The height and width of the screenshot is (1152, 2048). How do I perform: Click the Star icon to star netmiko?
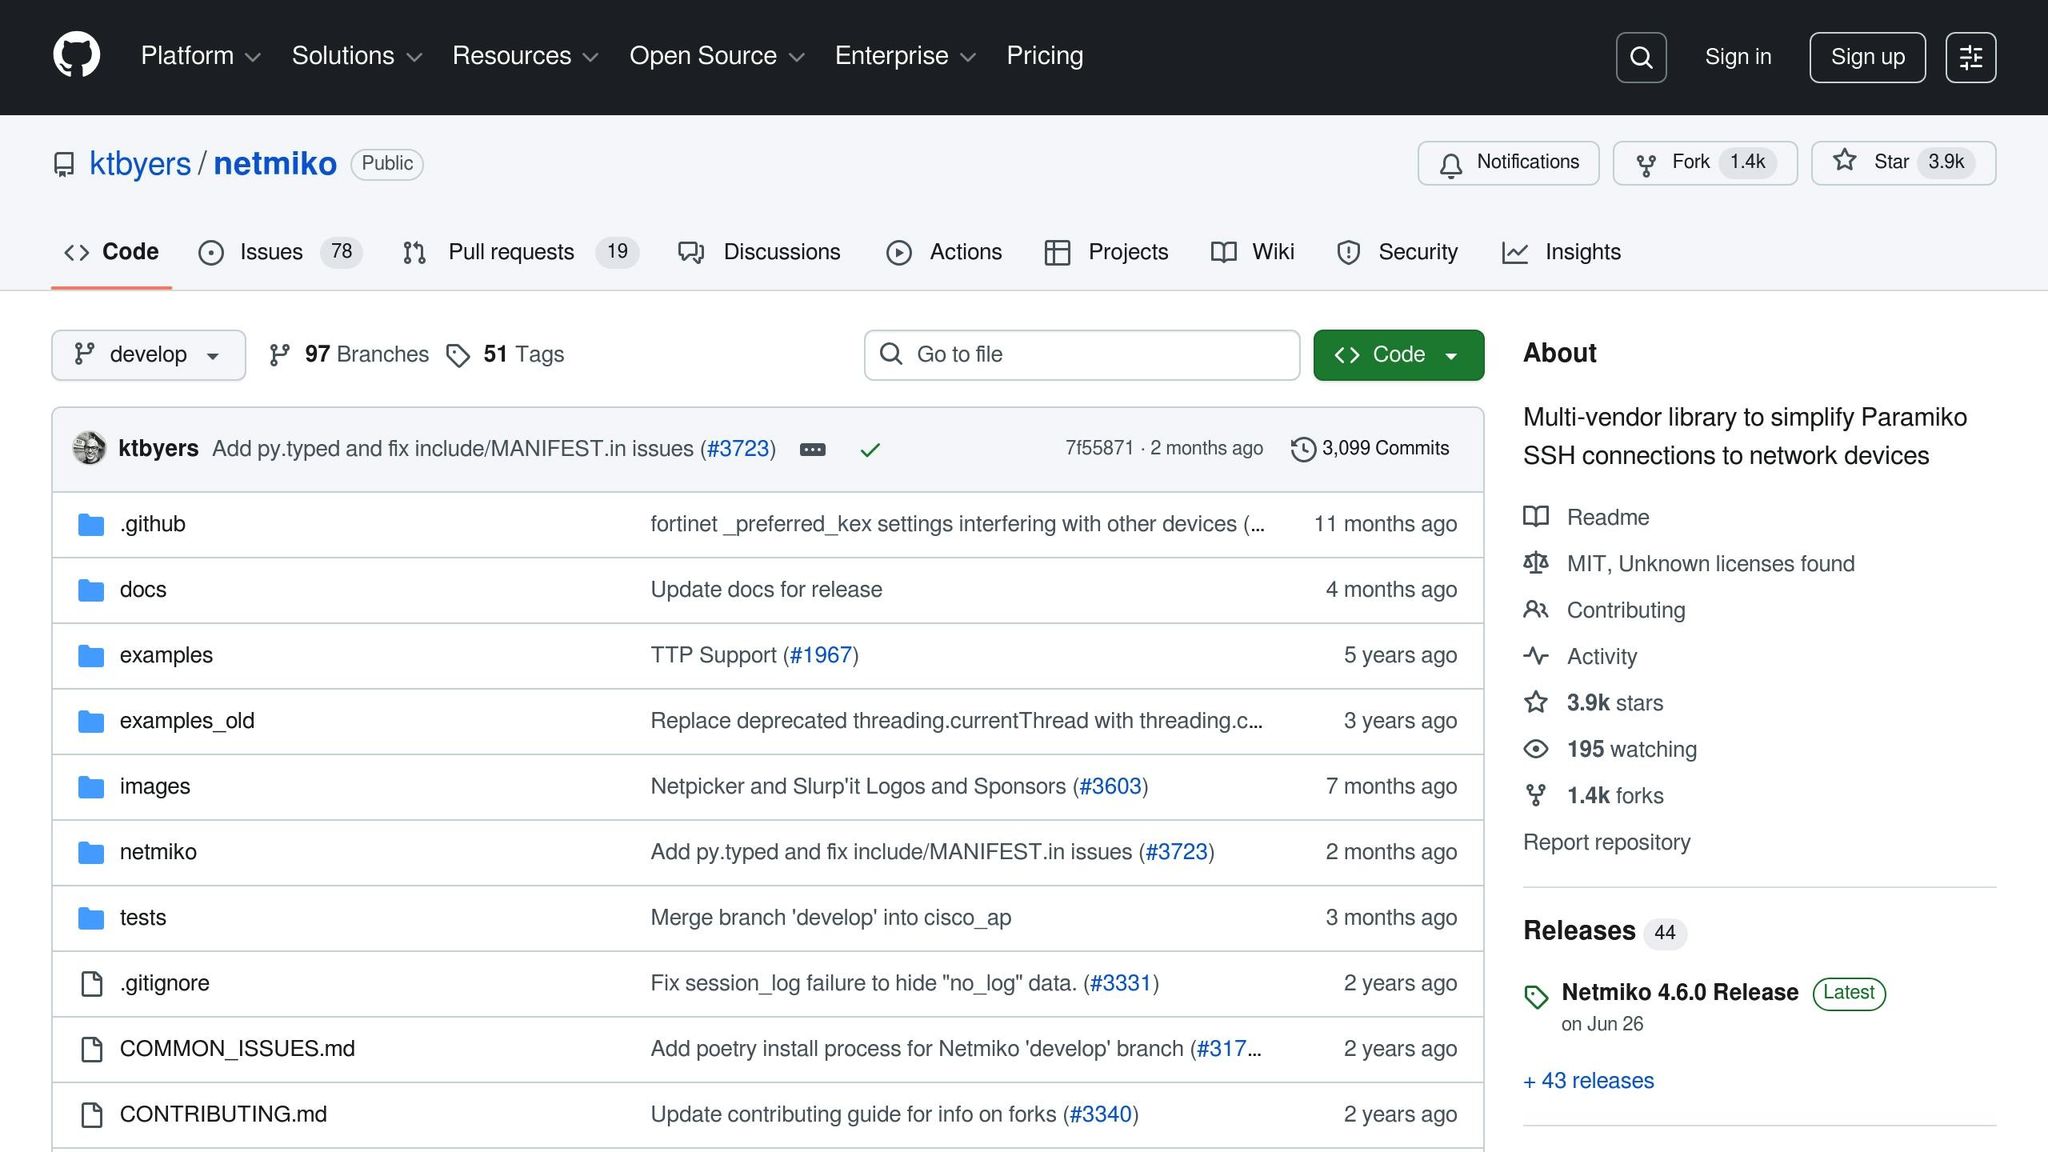pyautogui.click(x=1844, y=162)
